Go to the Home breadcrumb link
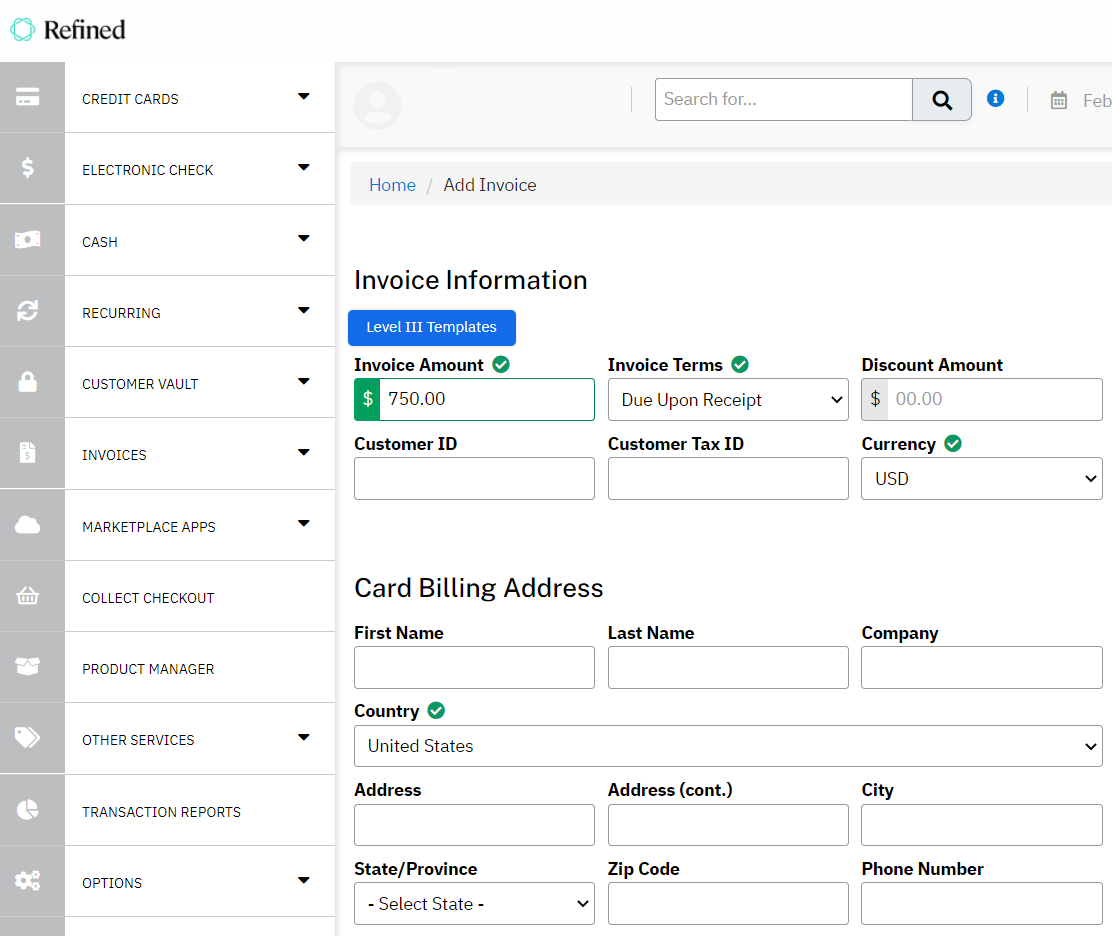The image size is (1112, 936). 392,185
